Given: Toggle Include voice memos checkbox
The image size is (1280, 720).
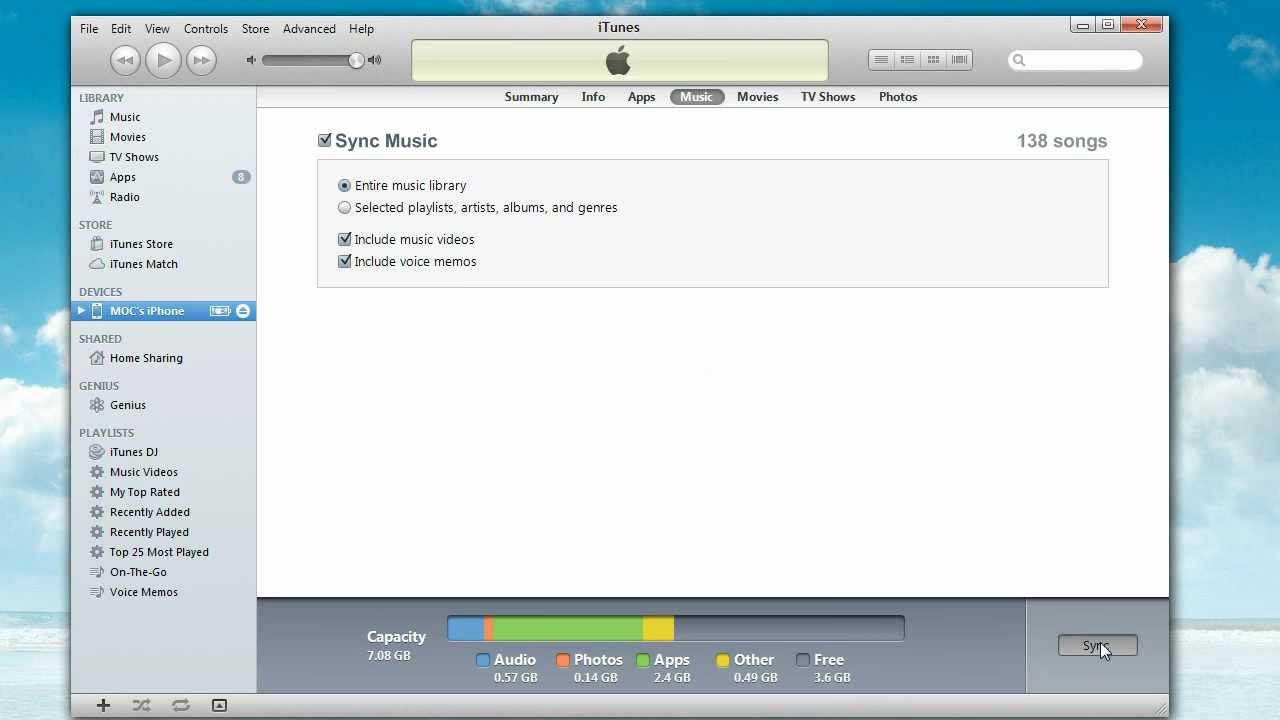Looking at the screenshot, I should point(344,262).
